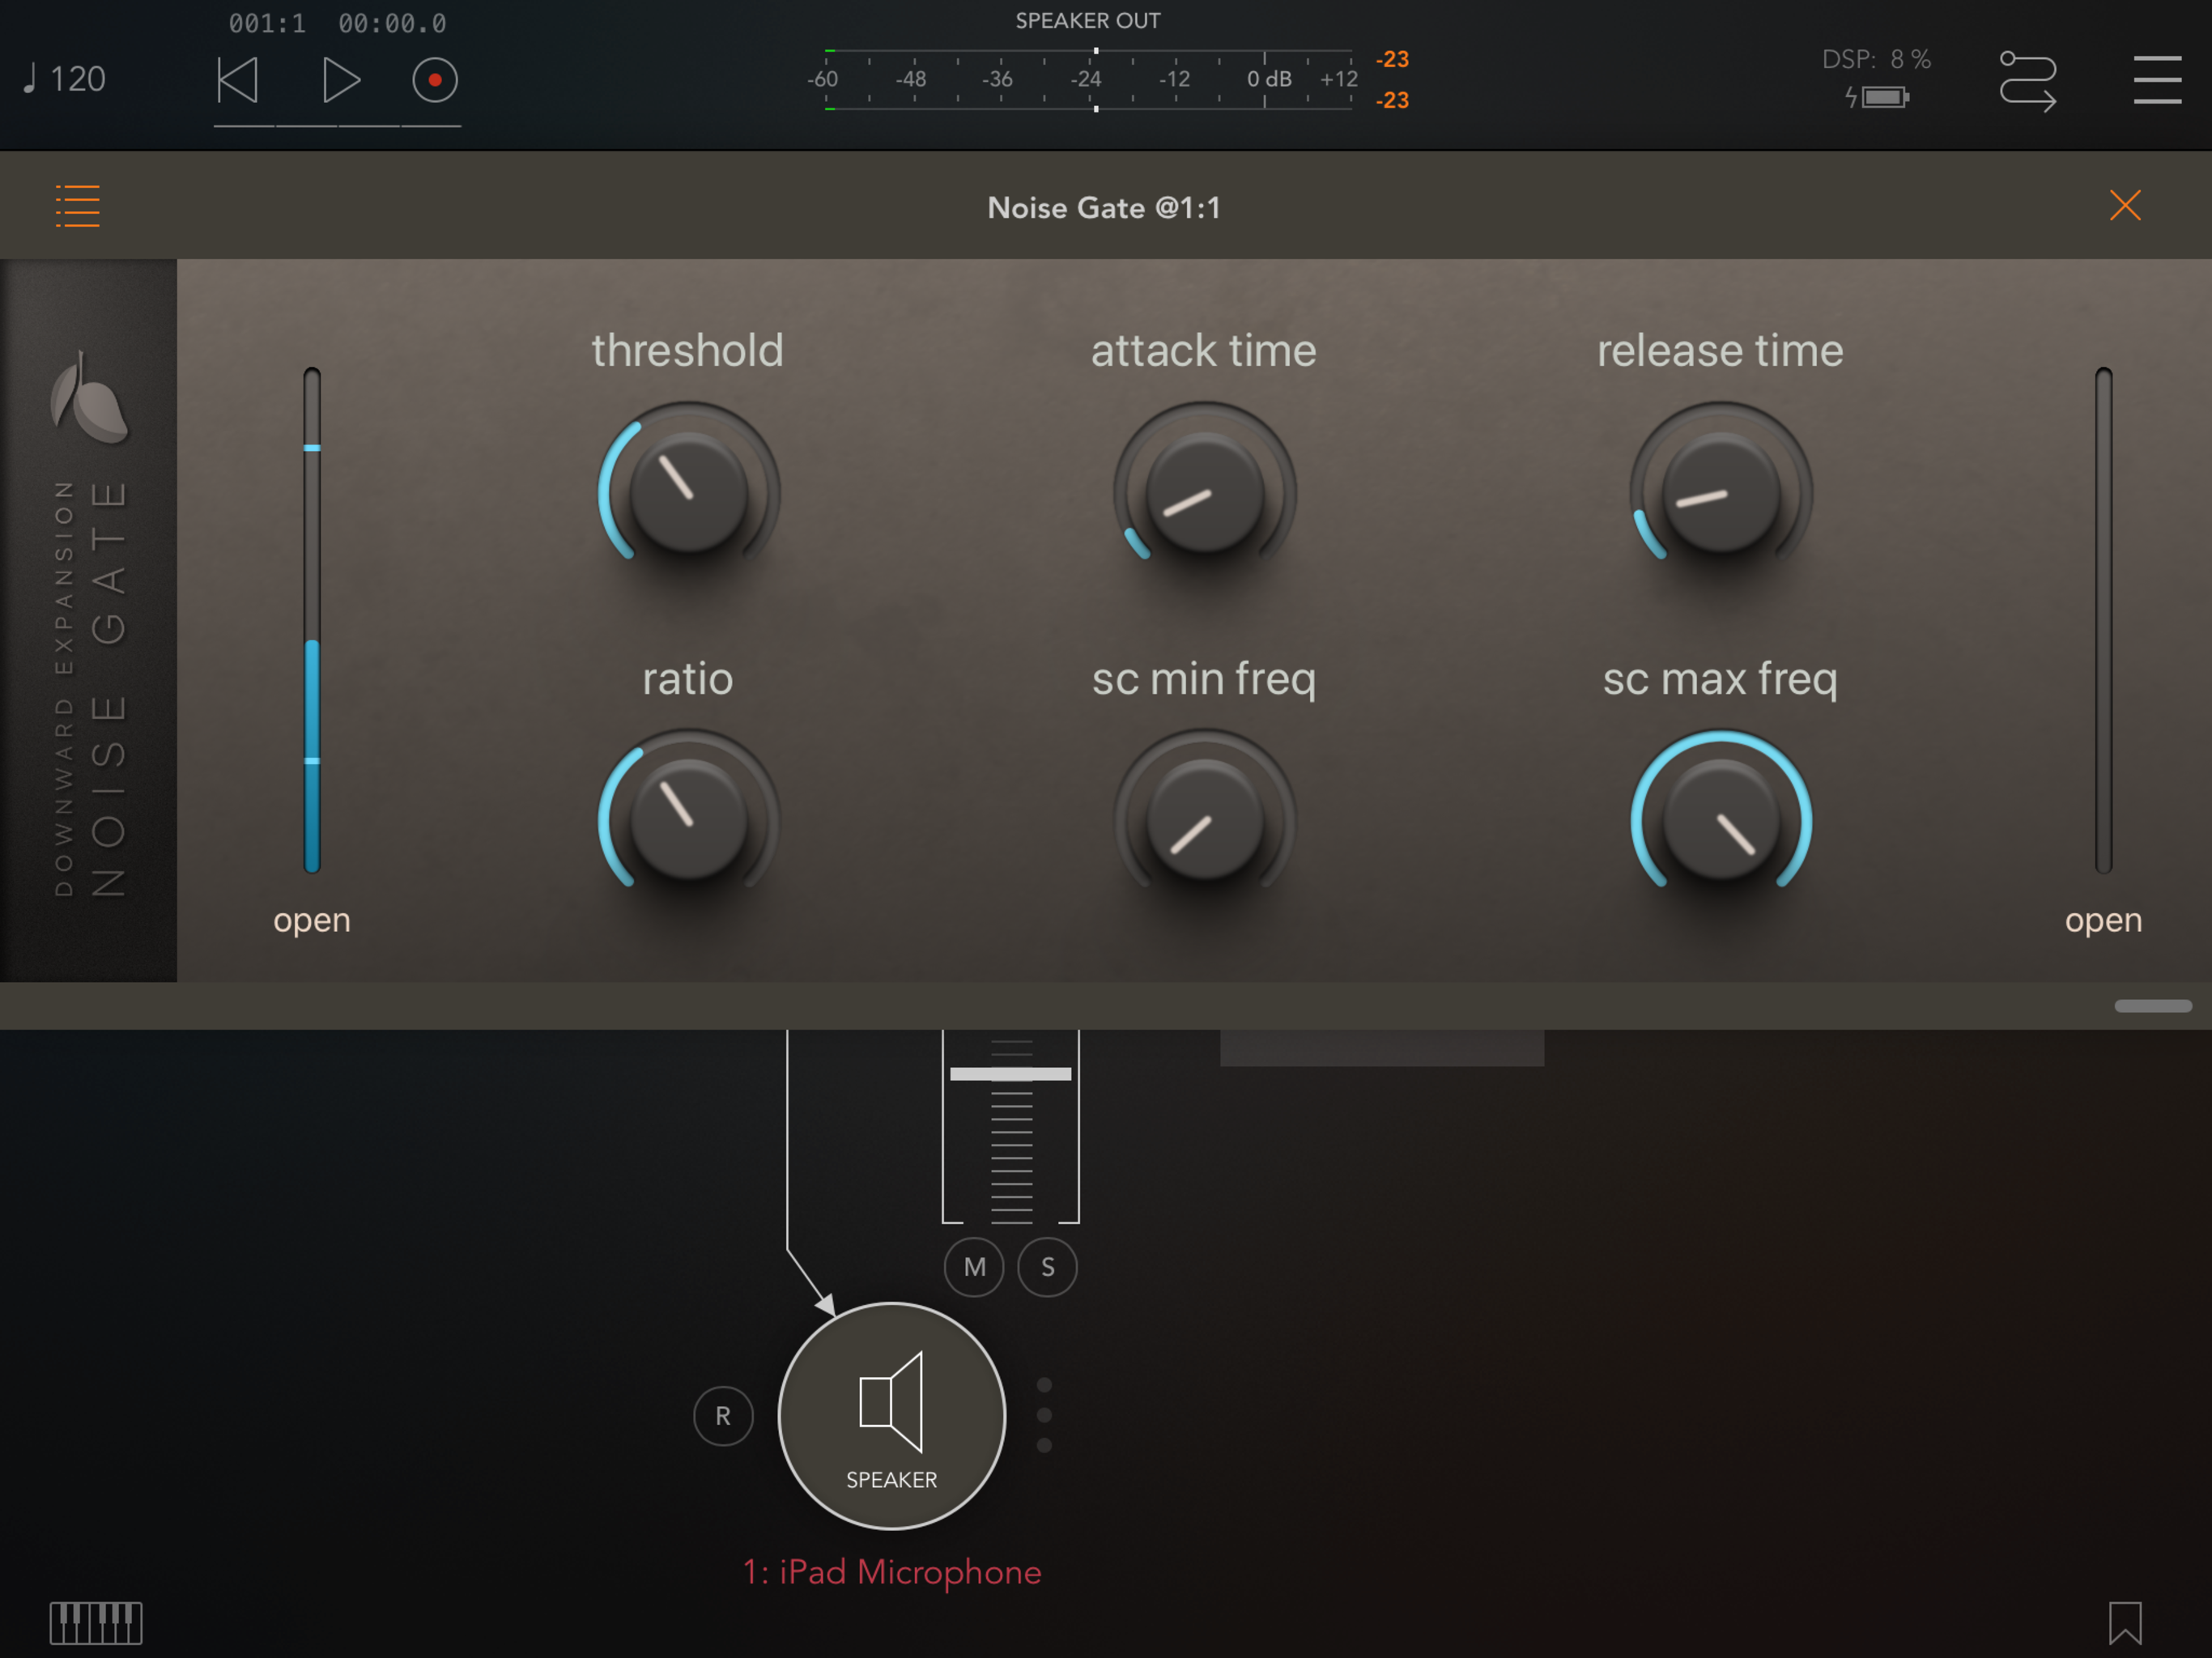Mute the channel with the M button
Viewport: 2212px width, 1658px height.
coord(974,1267)
